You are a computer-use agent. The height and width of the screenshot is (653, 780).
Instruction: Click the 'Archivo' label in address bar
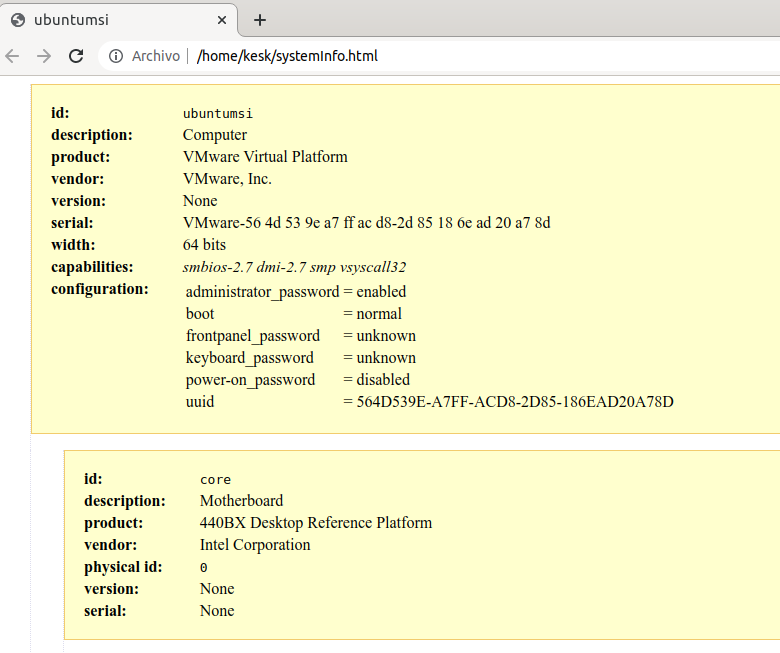156,56
